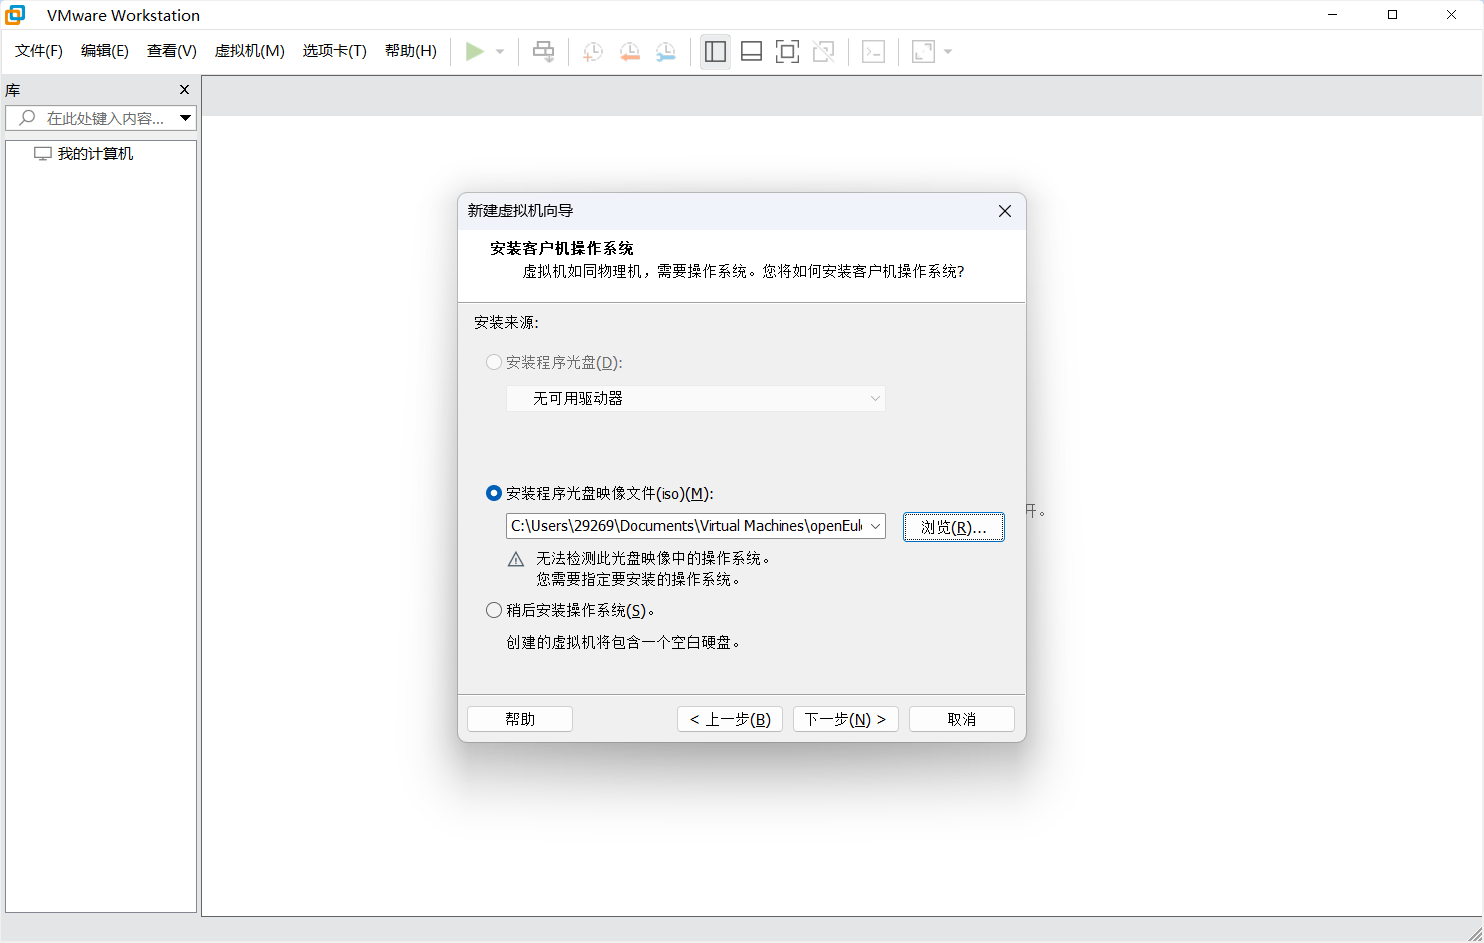Open the library search dropdown arrow
This screenshot has width=1484, height=943.
pos(185,118)
